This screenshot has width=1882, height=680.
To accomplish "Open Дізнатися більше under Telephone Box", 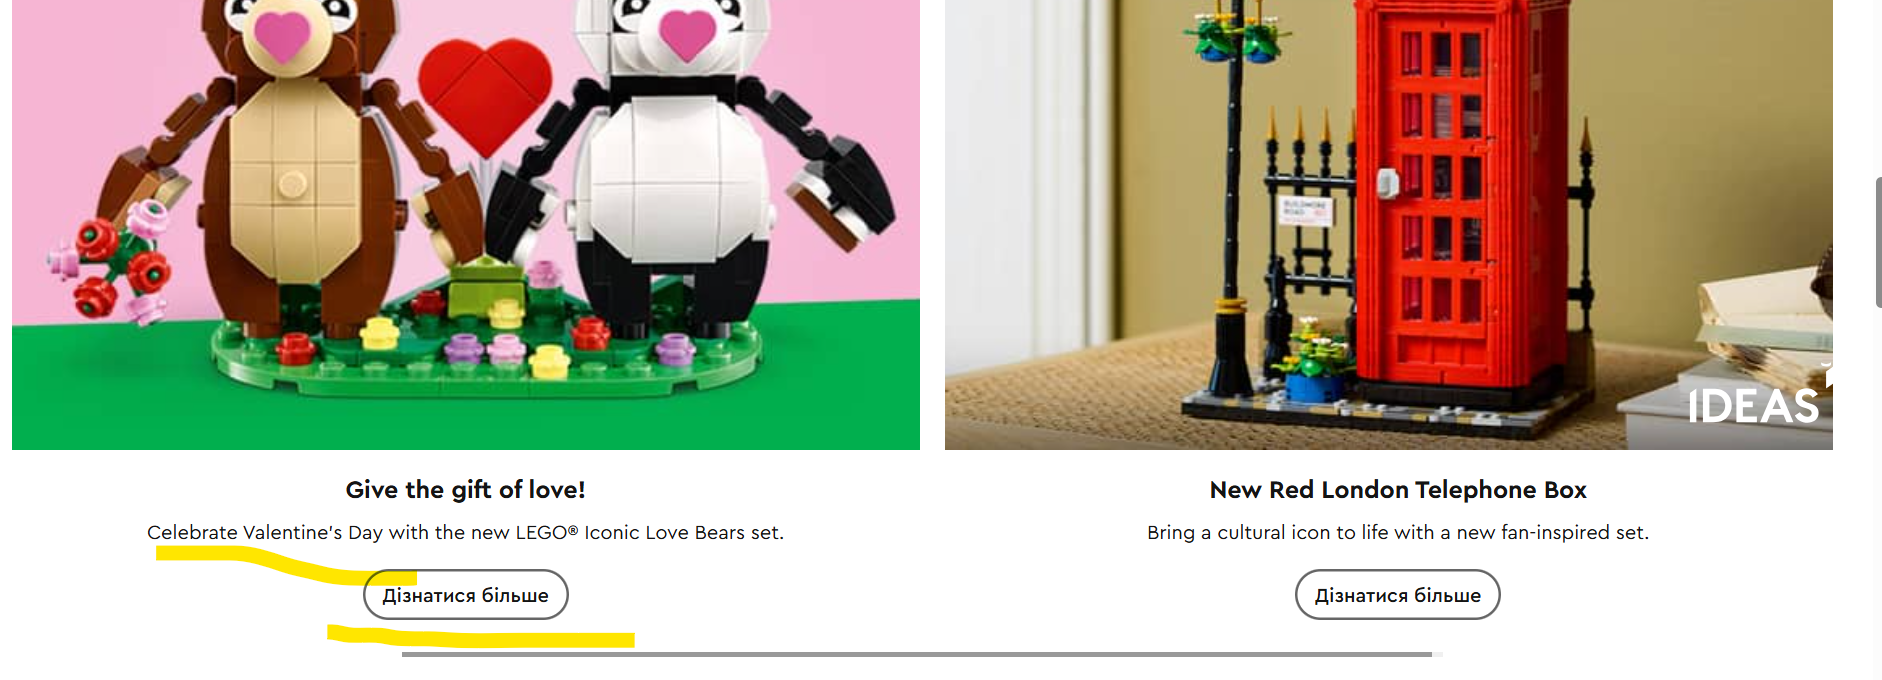I will pyautogui.click(x=1398, y=595).
